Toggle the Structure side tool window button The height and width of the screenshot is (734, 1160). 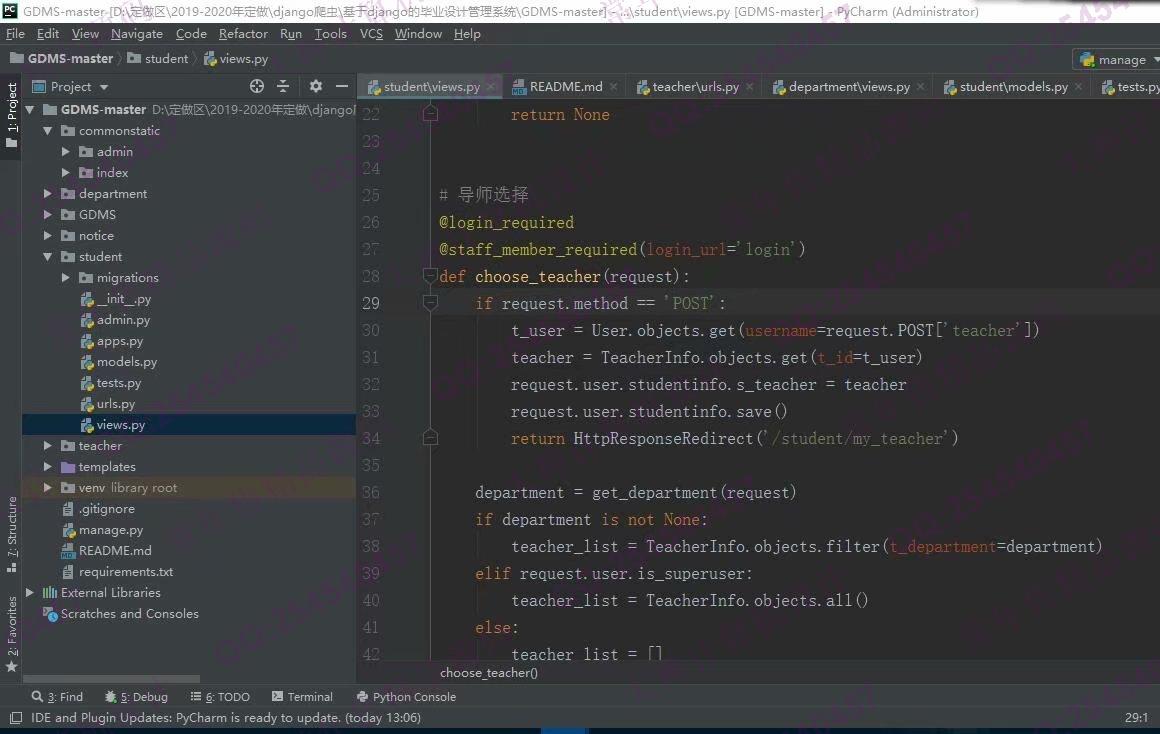tap(11, 534)
